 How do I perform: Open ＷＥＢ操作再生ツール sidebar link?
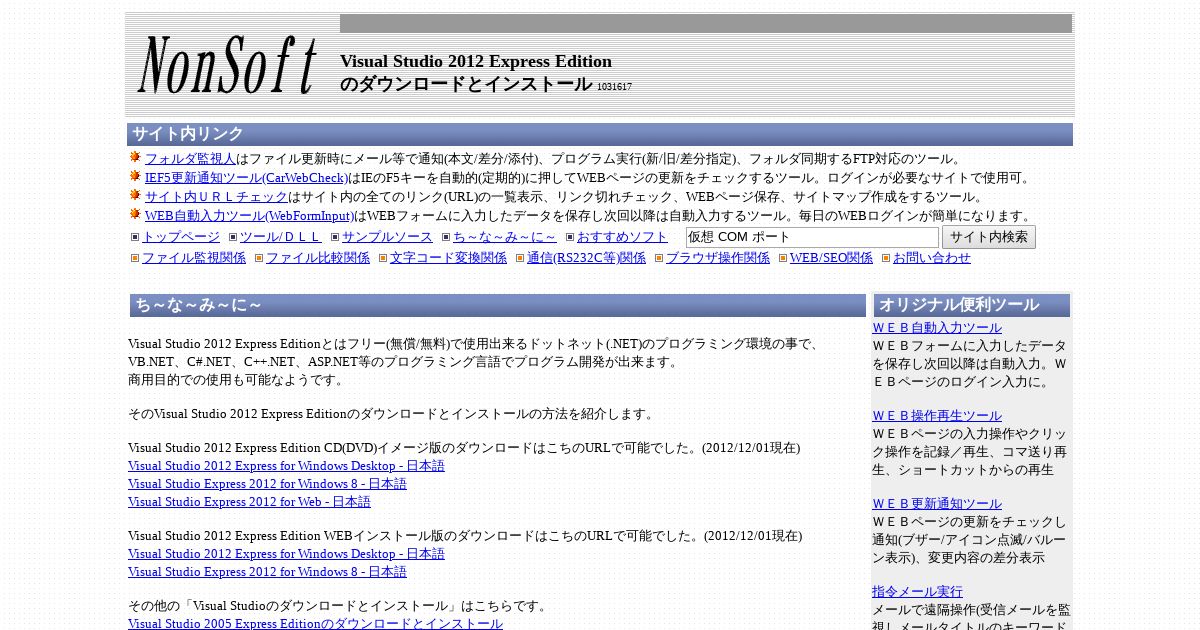pyautogui.click(x=937, y=416)
